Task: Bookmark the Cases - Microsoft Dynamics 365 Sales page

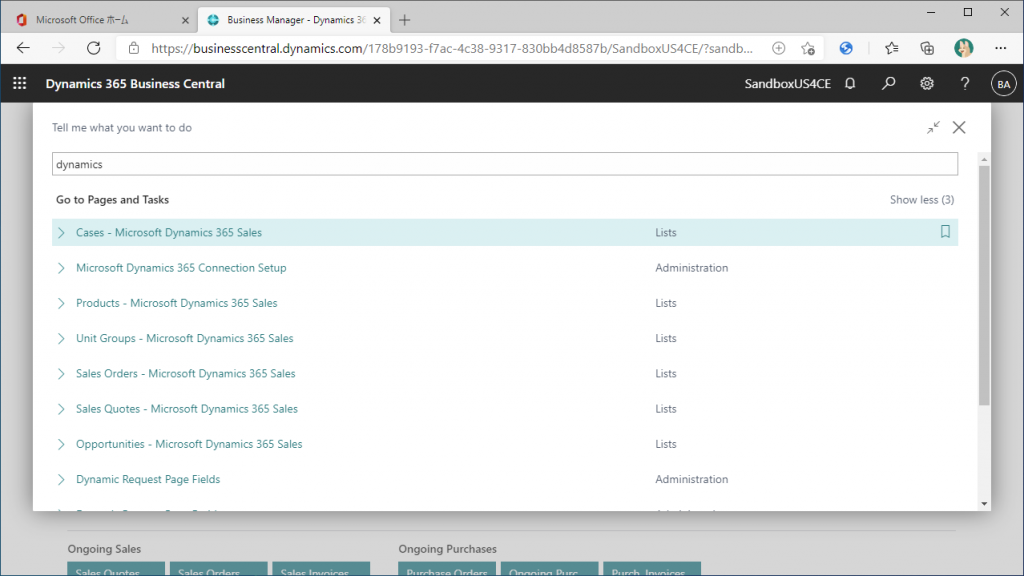Action: click(x=945, y=232)
